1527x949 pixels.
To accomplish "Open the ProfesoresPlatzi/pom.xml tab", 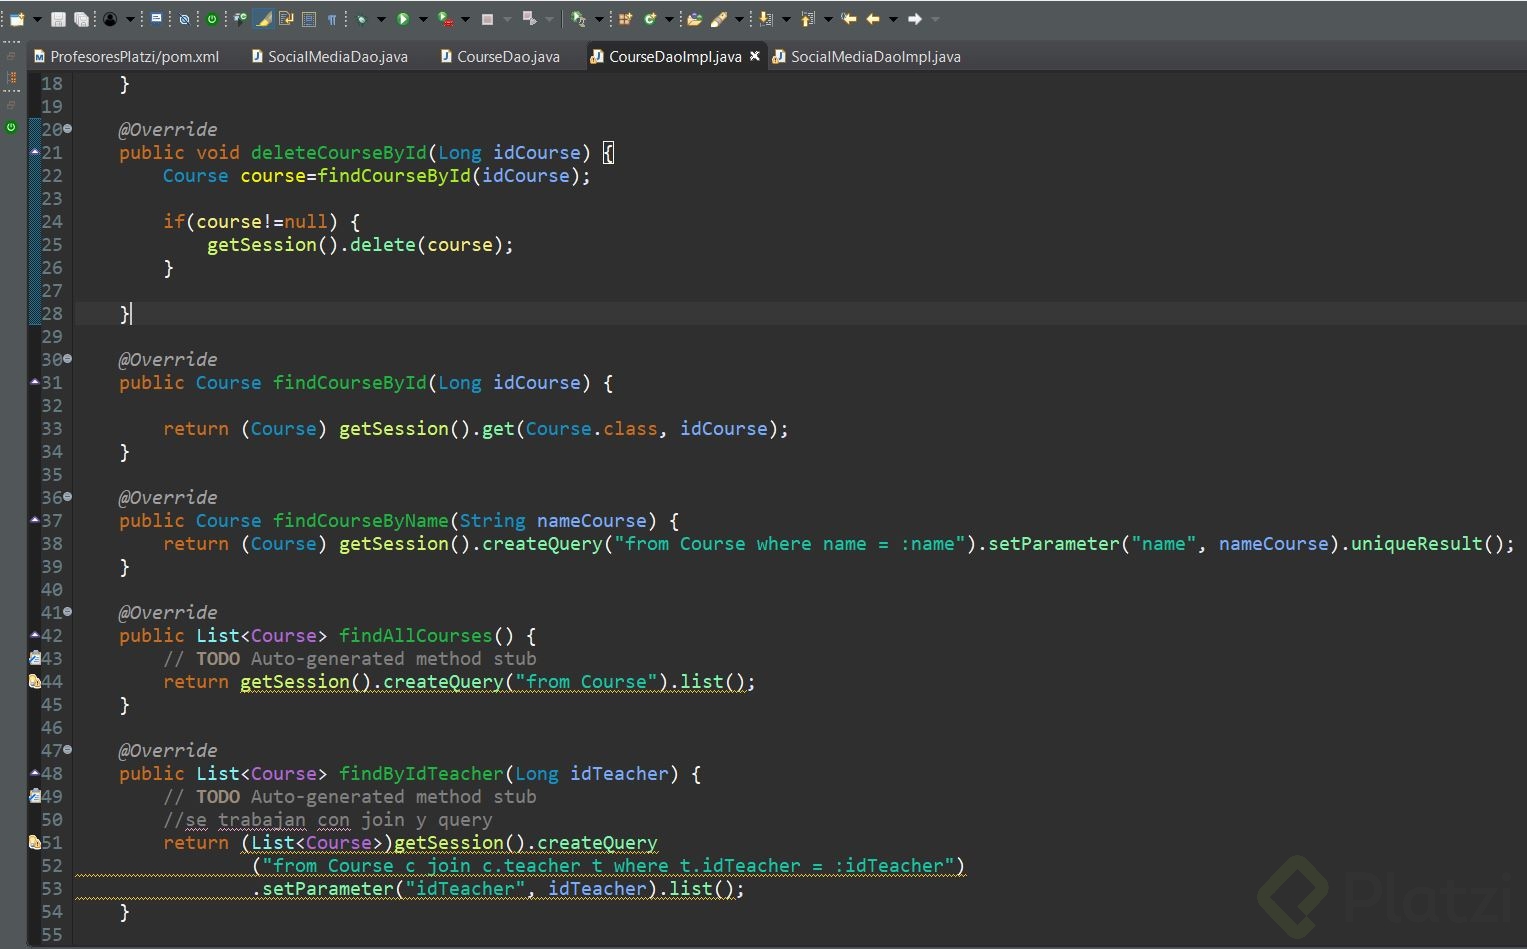I will click(x=134, y=57).
